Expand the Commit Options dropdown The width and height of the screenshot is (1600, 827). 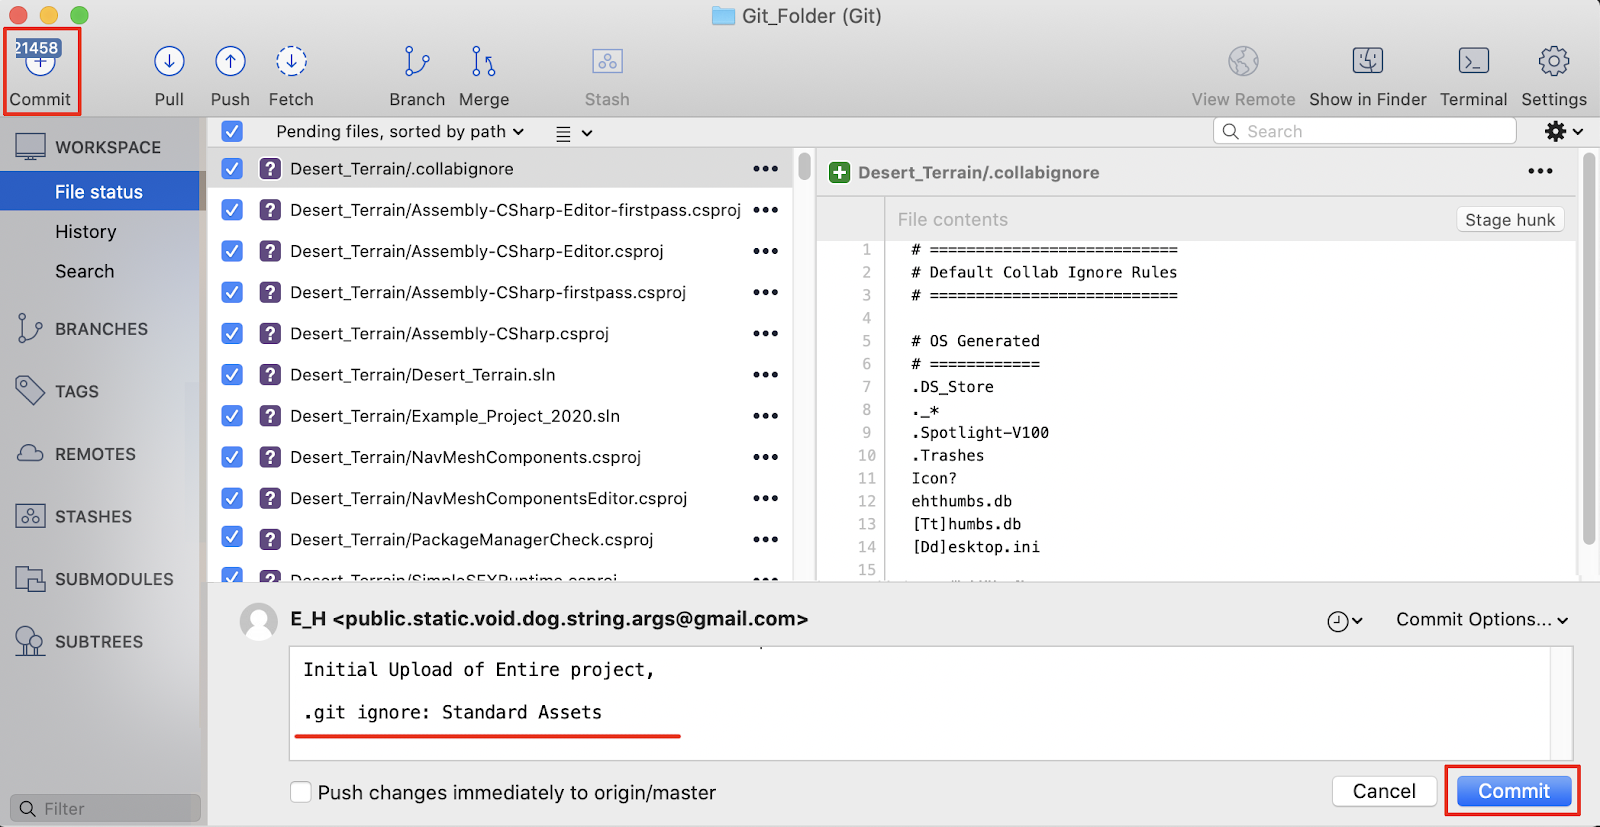(x=1482, y=620)
